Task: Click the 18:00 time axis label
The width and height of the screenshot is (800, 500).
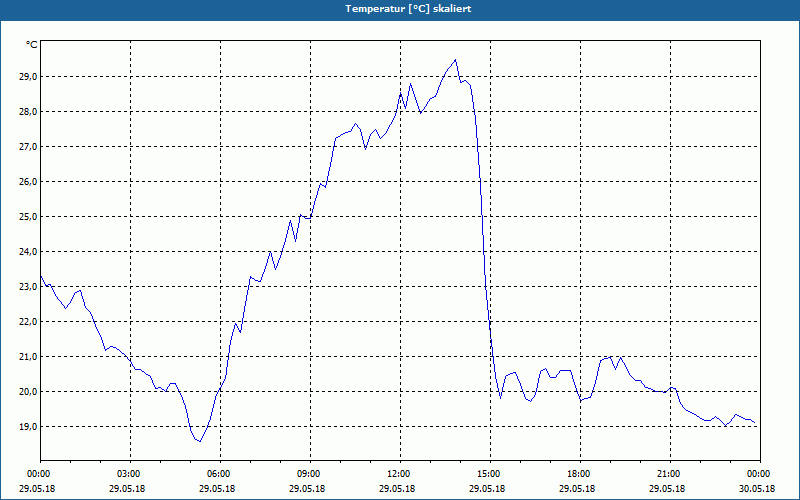Action: tap(578, 474)
